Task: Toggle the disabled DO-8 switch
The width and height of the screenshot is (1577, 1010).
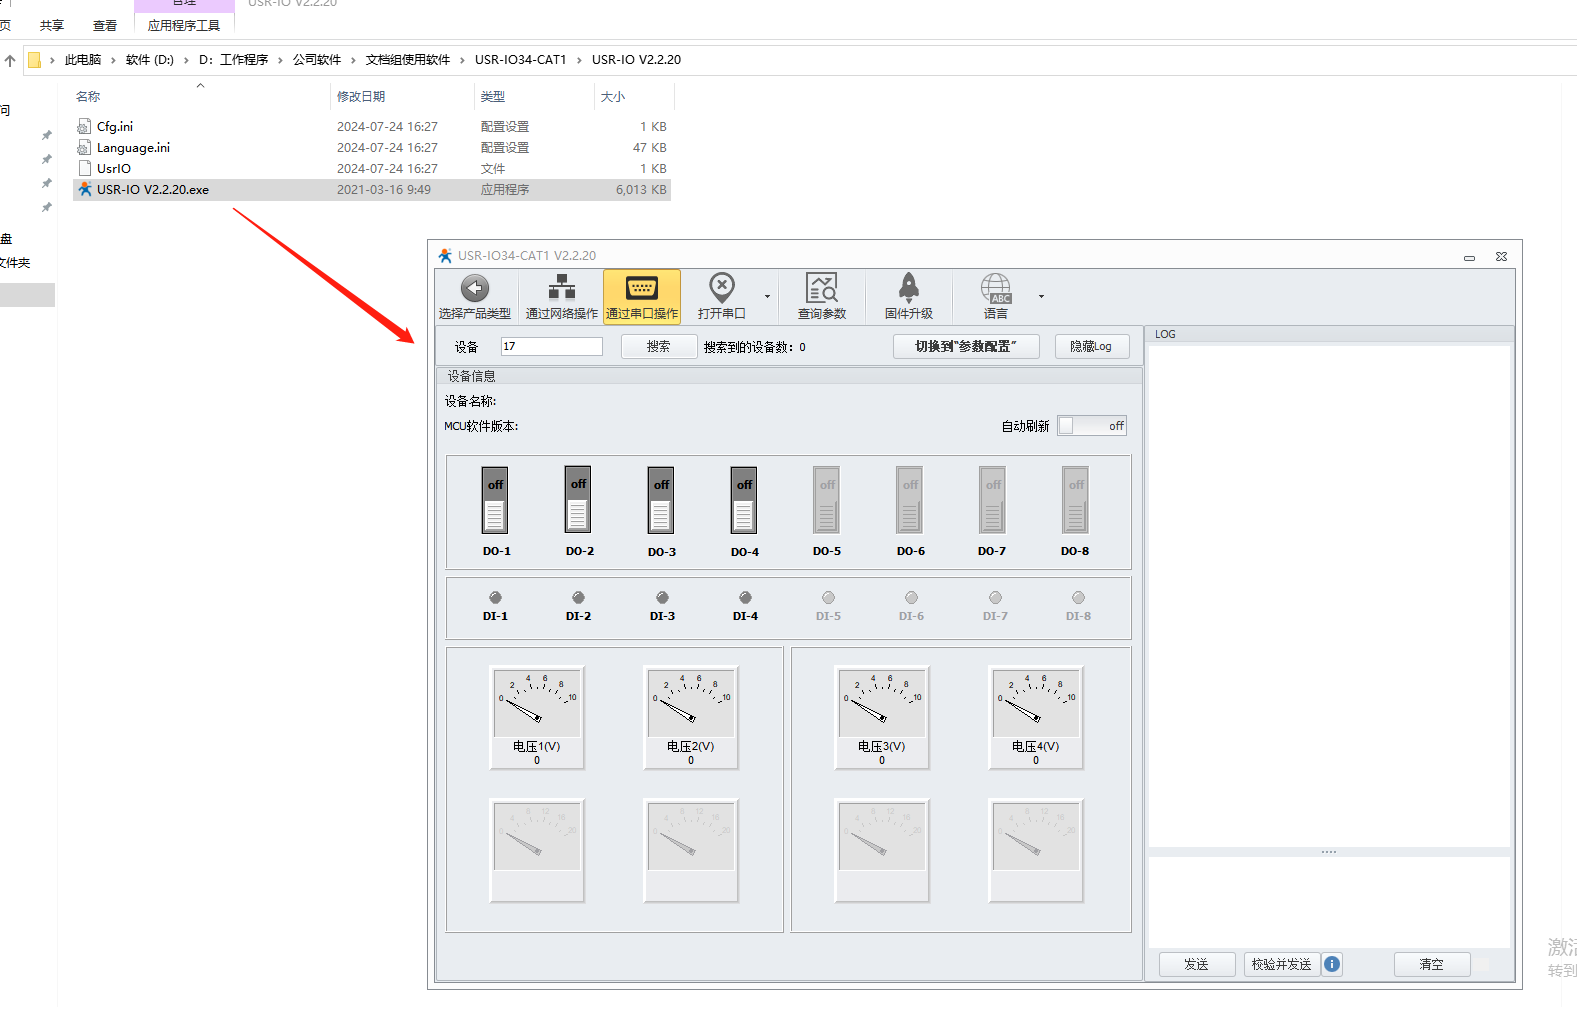Action: click(x=1076, y=500)
